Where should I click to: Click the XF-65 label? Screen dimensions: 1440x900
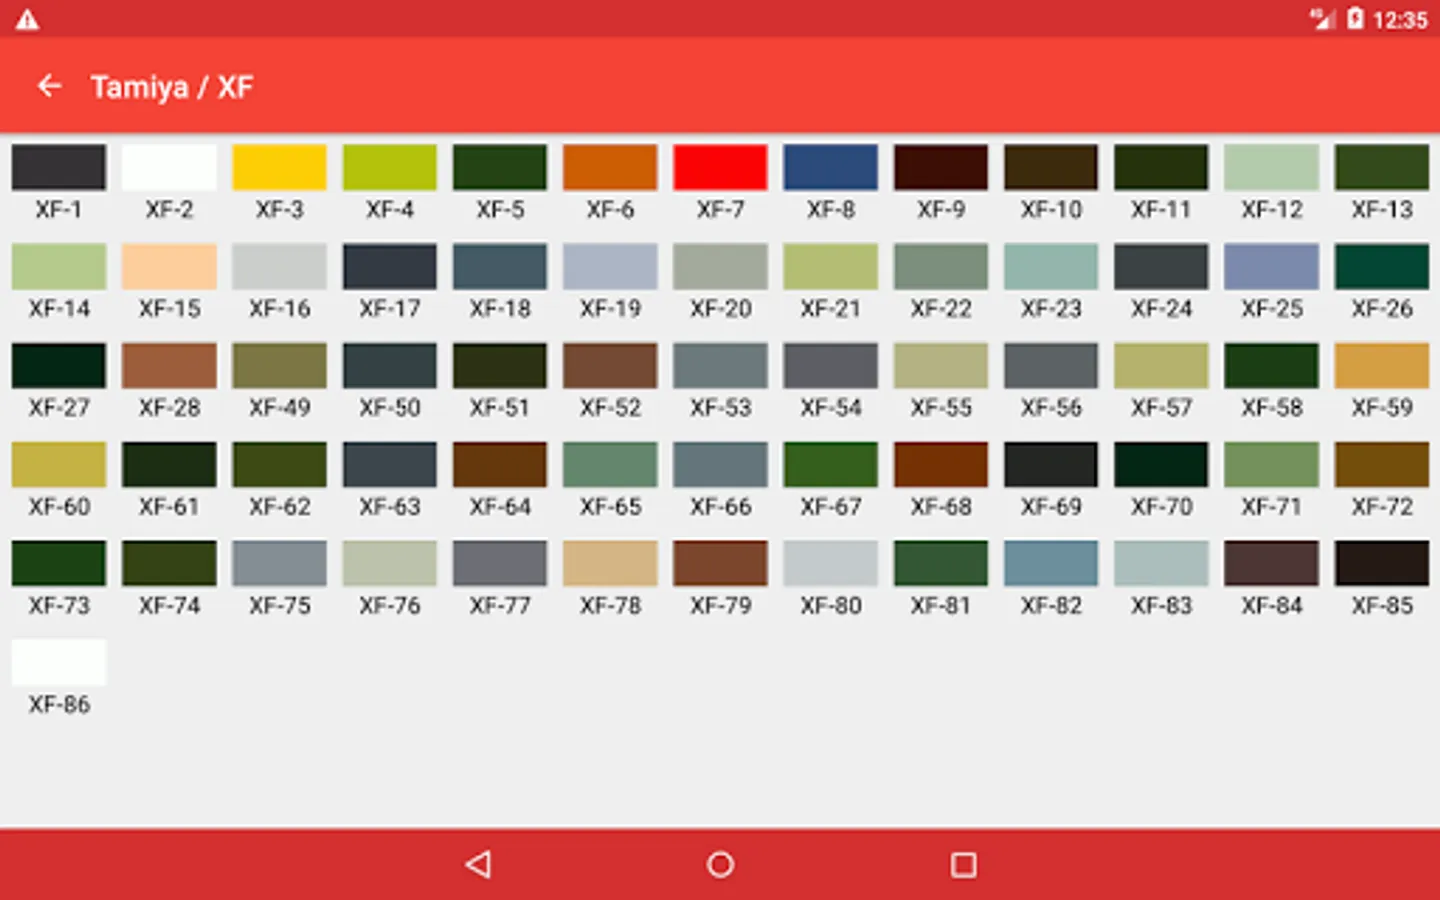click(x=610, y=507)
